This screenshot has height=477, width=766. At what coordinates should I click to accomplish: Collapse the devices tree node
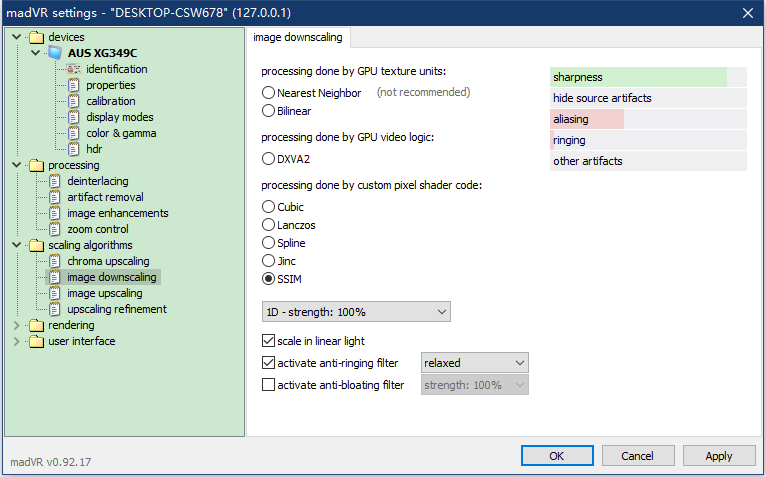[x=17, y=37]
